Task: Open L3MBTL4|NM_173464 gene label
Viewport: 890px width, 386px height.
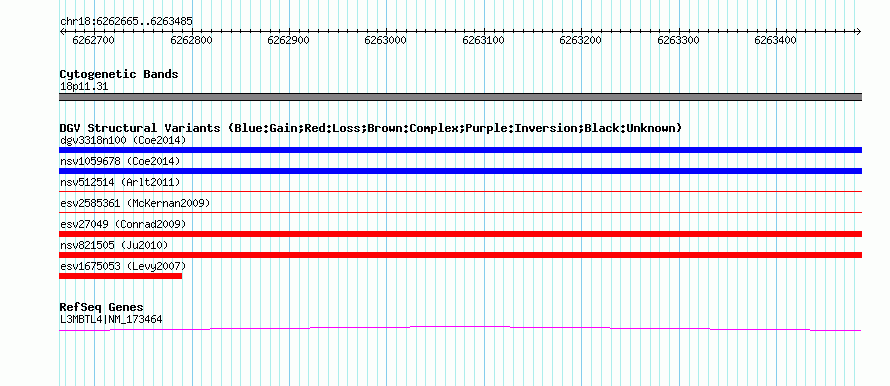Action: point(111,320)
